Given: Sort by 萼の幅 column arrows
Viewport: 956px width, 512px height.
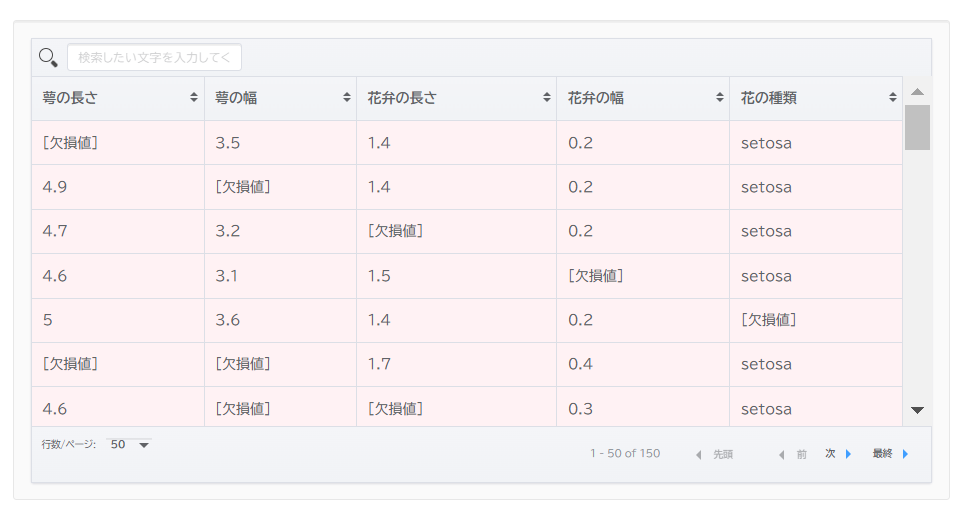Looking at the screenshot, I should [346, 98].
